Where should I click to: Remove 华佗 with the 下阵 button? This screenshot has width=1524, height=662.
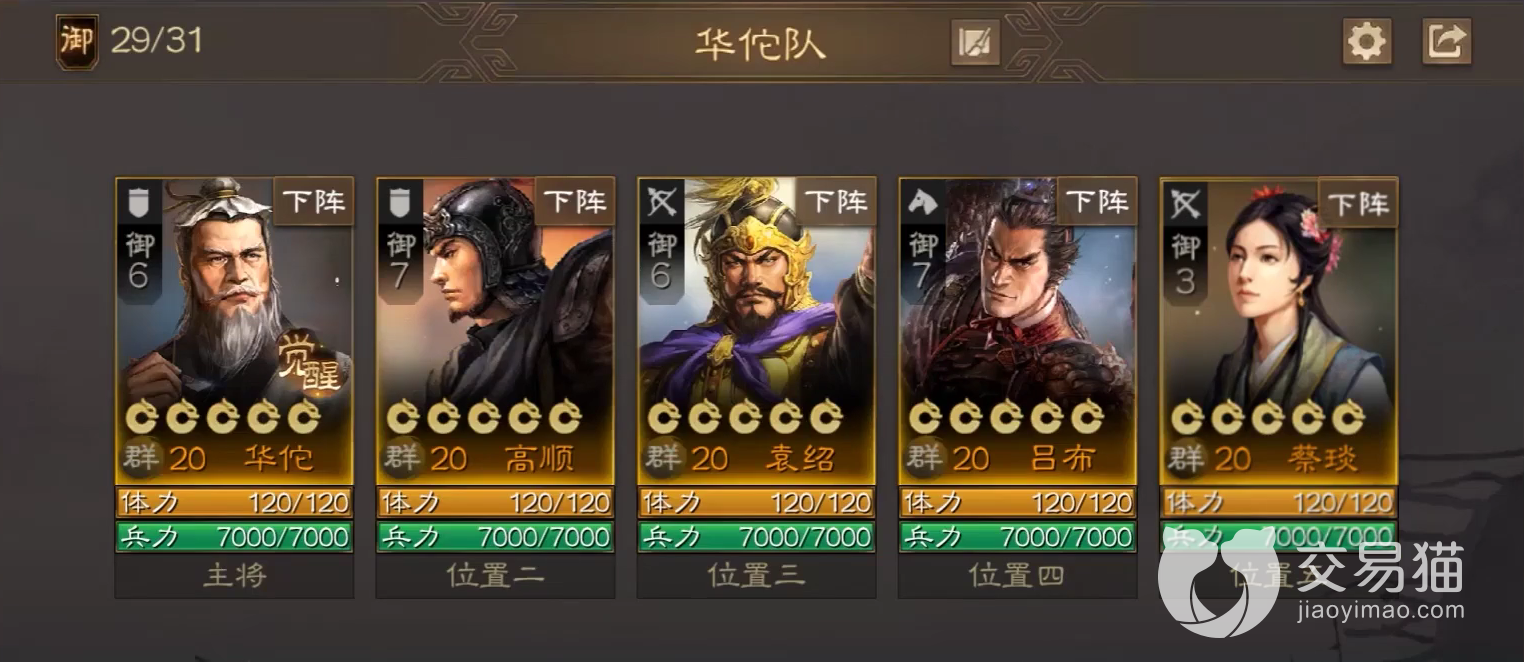click(x=313, y=202)
